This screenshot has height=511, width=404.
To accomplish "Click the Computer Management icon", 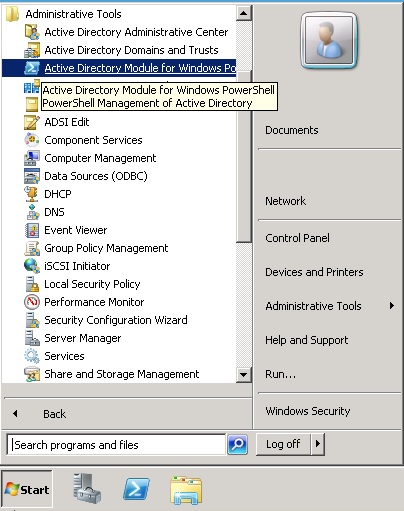I will [32, 158].
